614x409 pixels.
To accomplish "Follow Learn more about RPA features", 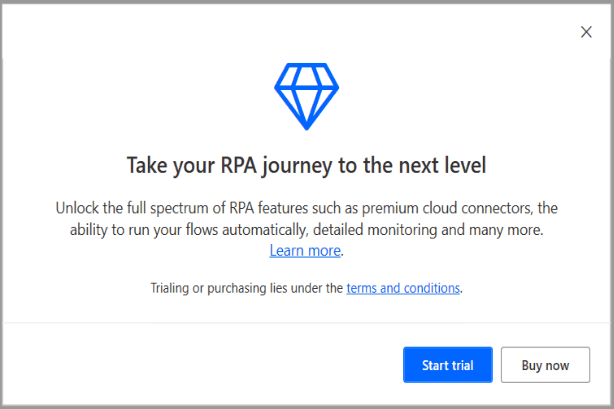I will 305,251.
